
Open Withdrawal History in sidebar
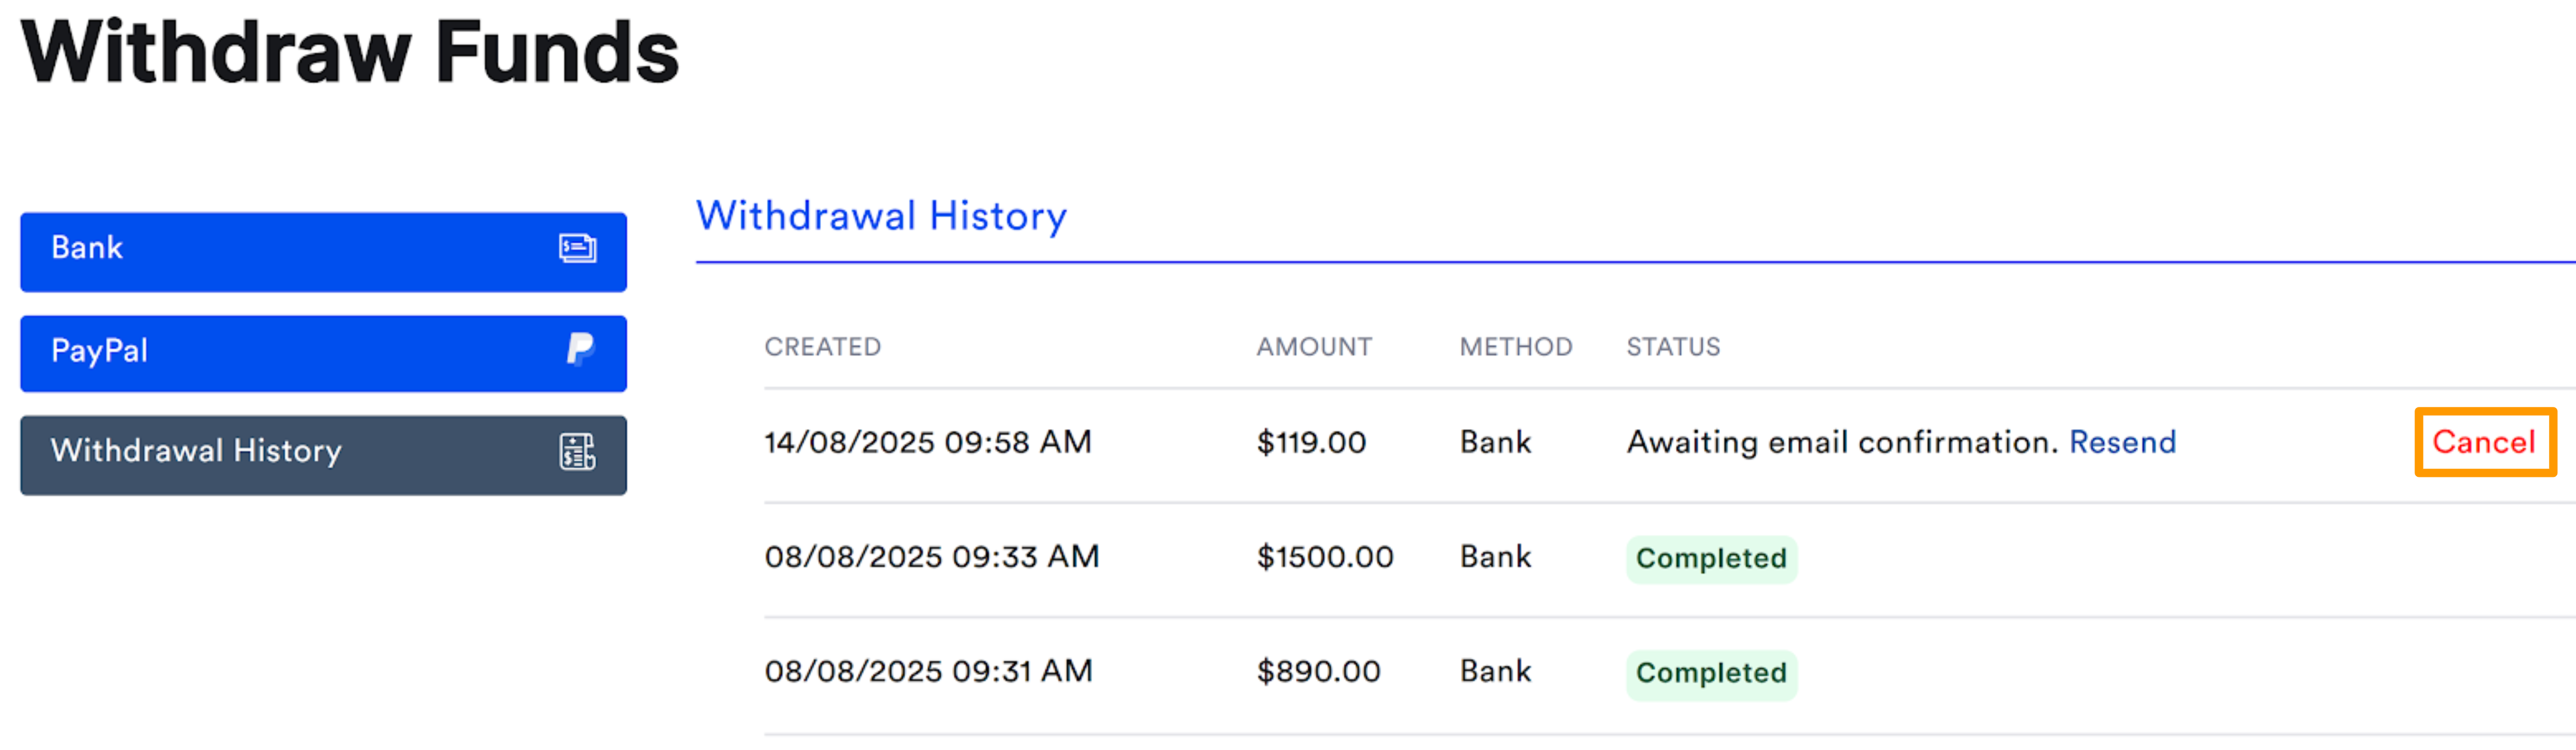click(x=323, y=455)
